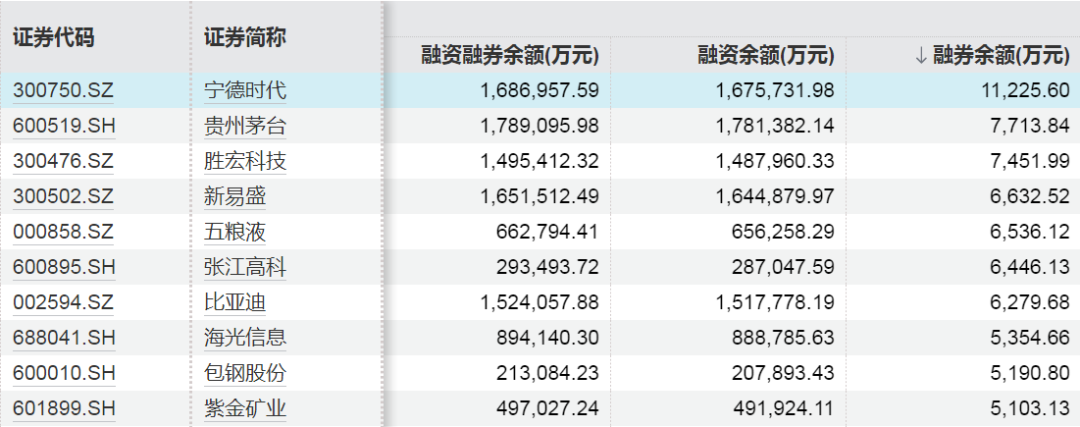This screenshot has height=427, width=1080.
Task: Click the 证券代码 column header
Action: [53, 38]
